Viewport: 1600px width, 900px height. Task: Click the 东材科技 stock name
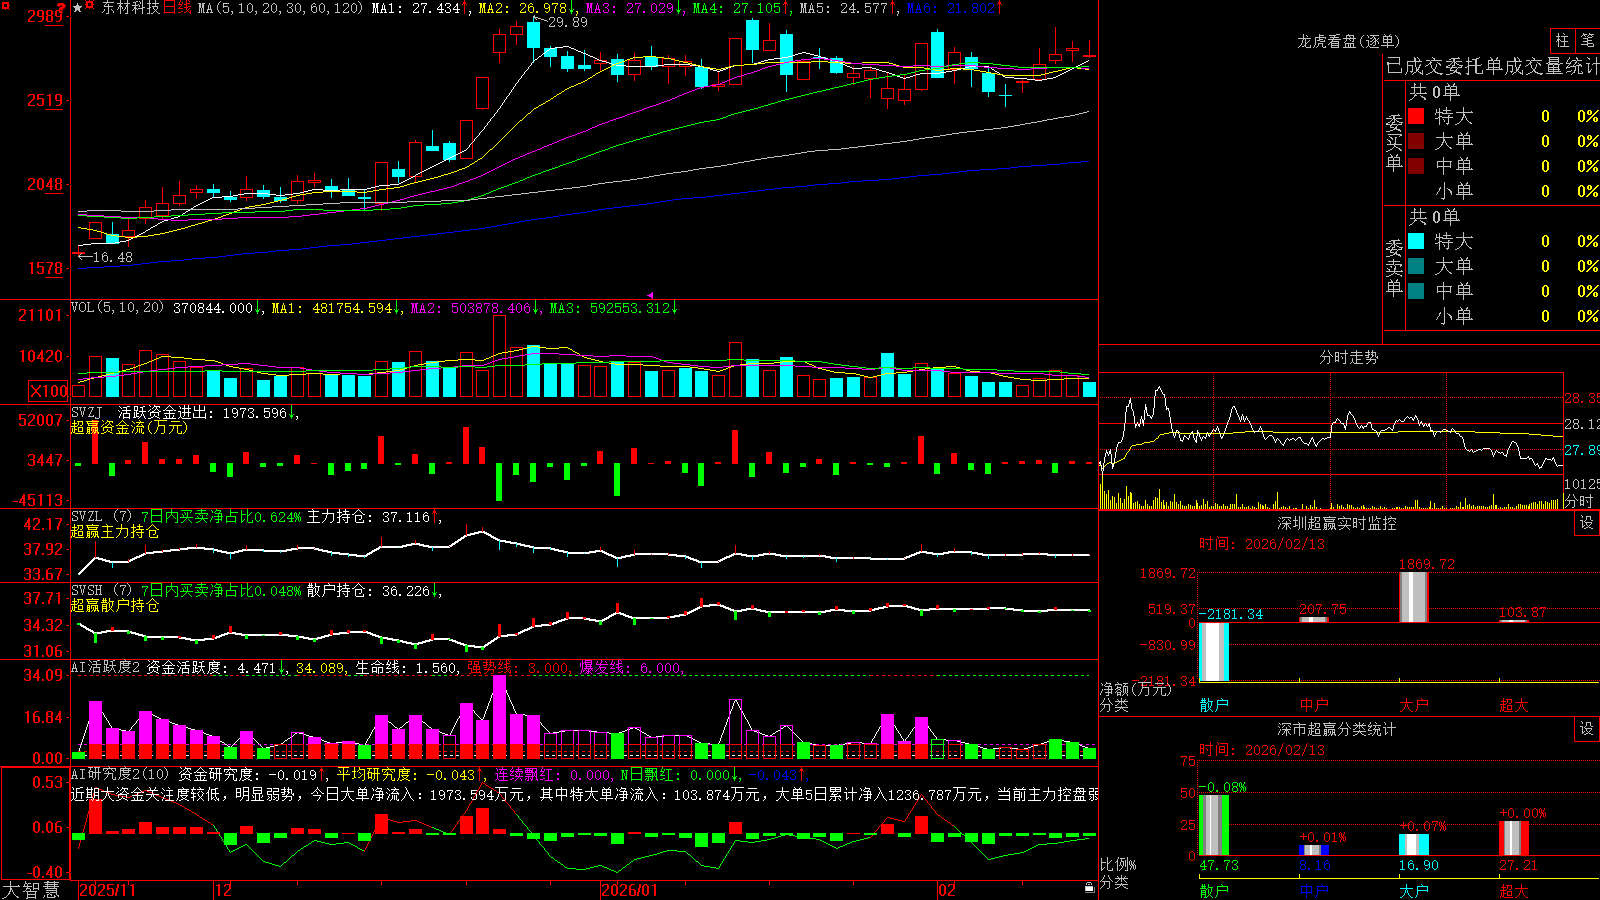[x=130, y=8]
